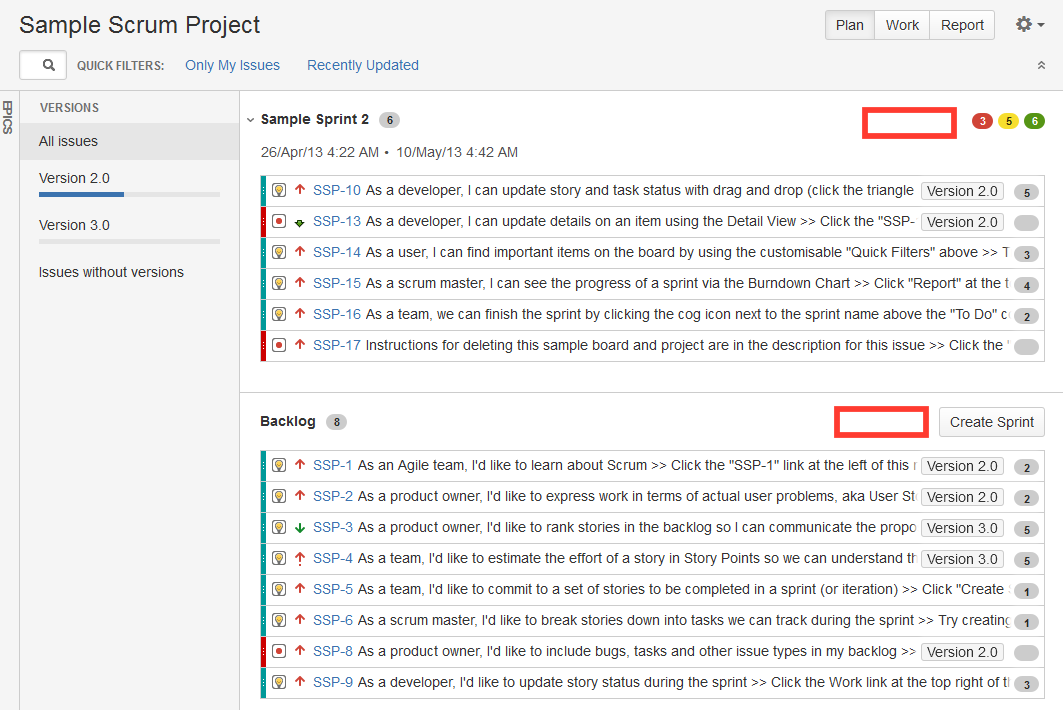
Task: Expand the EPICS side panel
Action: click(8, 117)
